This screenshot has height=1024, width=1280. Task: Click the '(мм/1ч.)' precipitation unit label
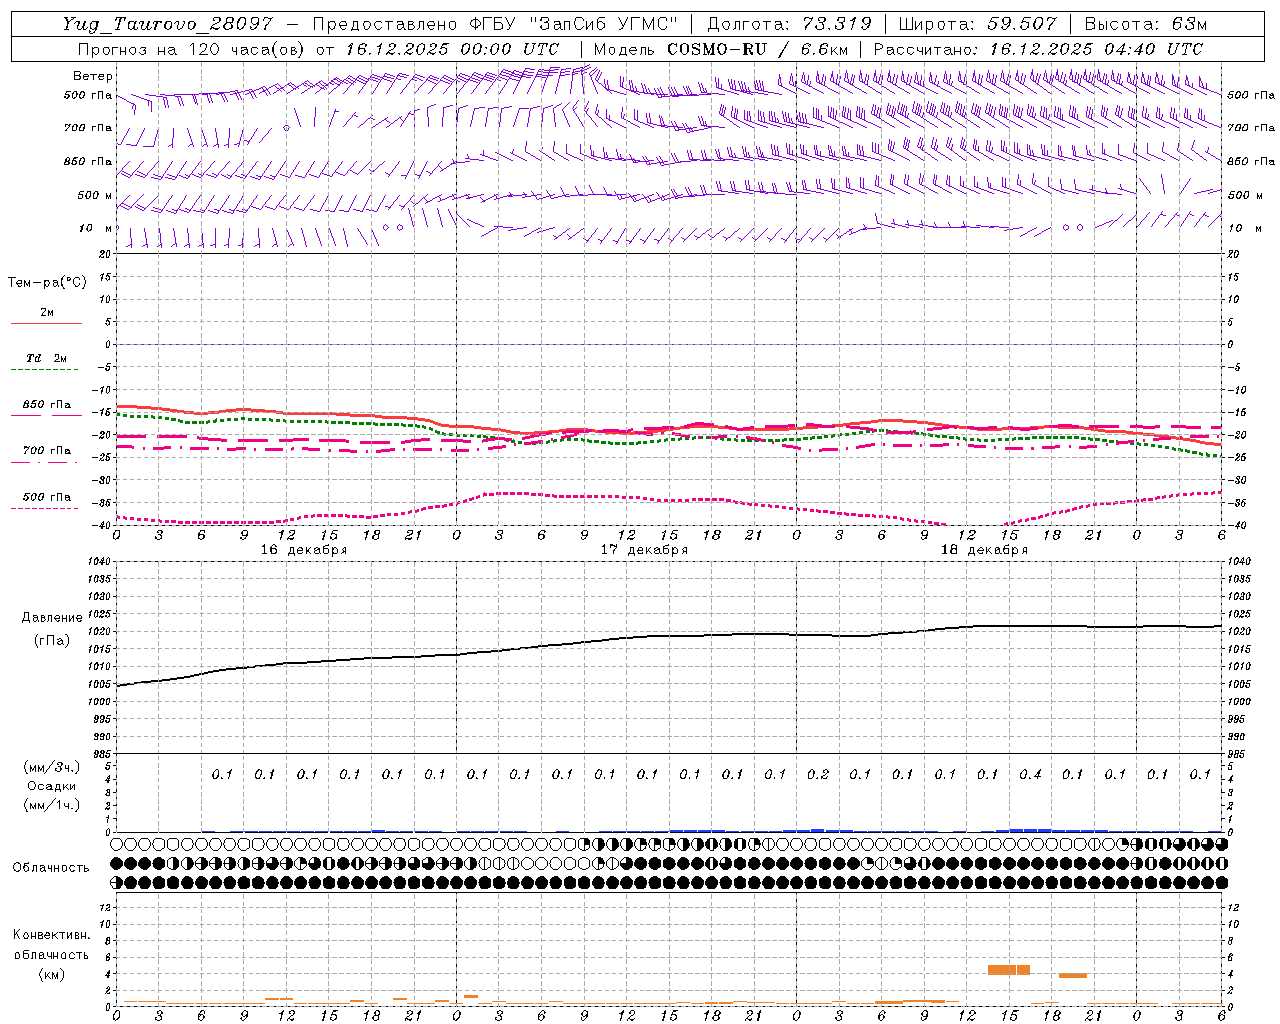click(52, 805)
